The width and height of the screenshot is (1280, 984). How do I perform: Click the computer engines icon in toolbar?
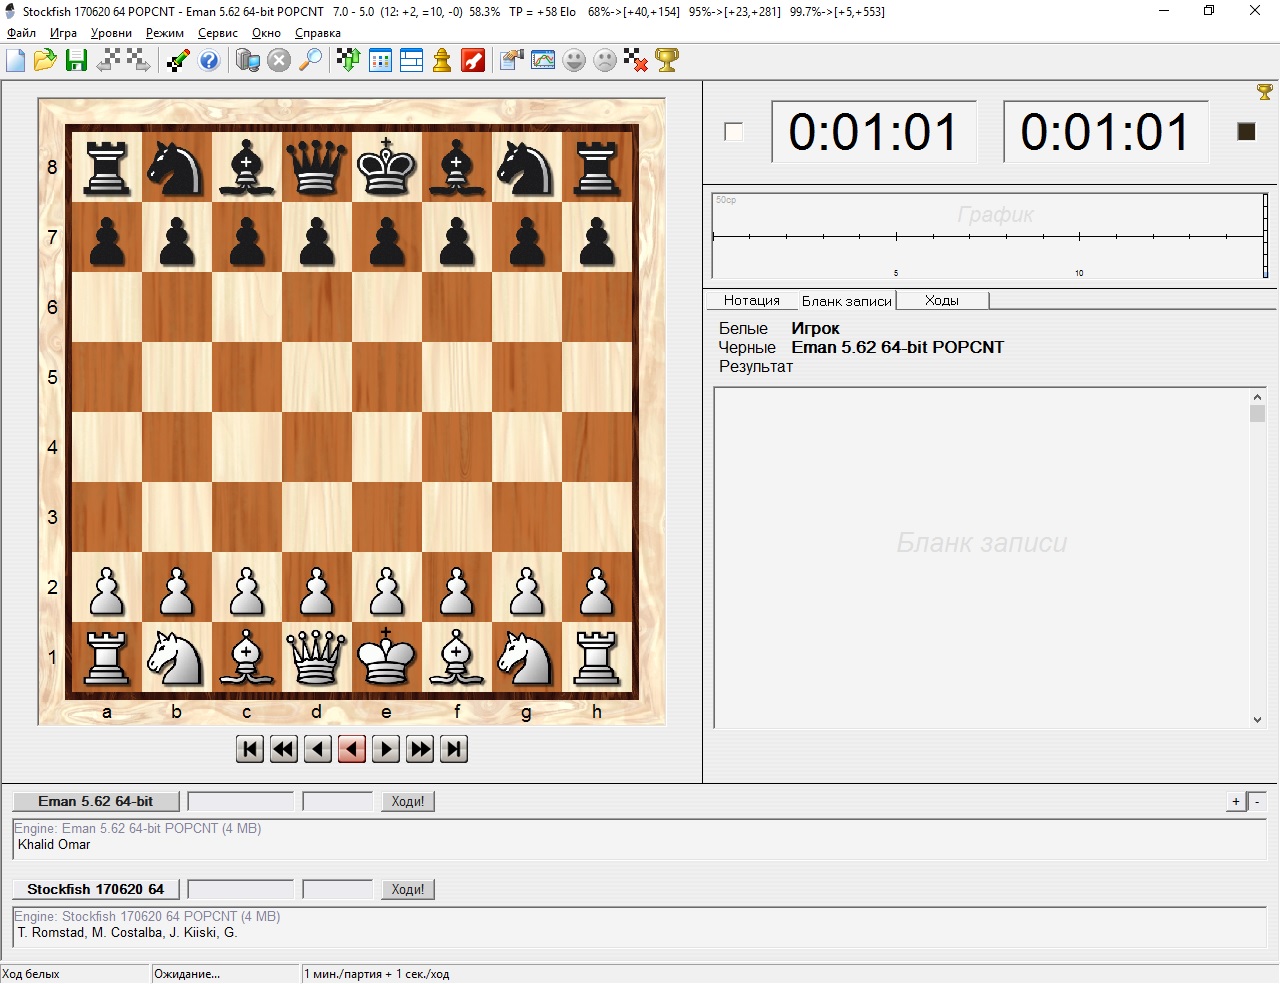tap(248, 61)
